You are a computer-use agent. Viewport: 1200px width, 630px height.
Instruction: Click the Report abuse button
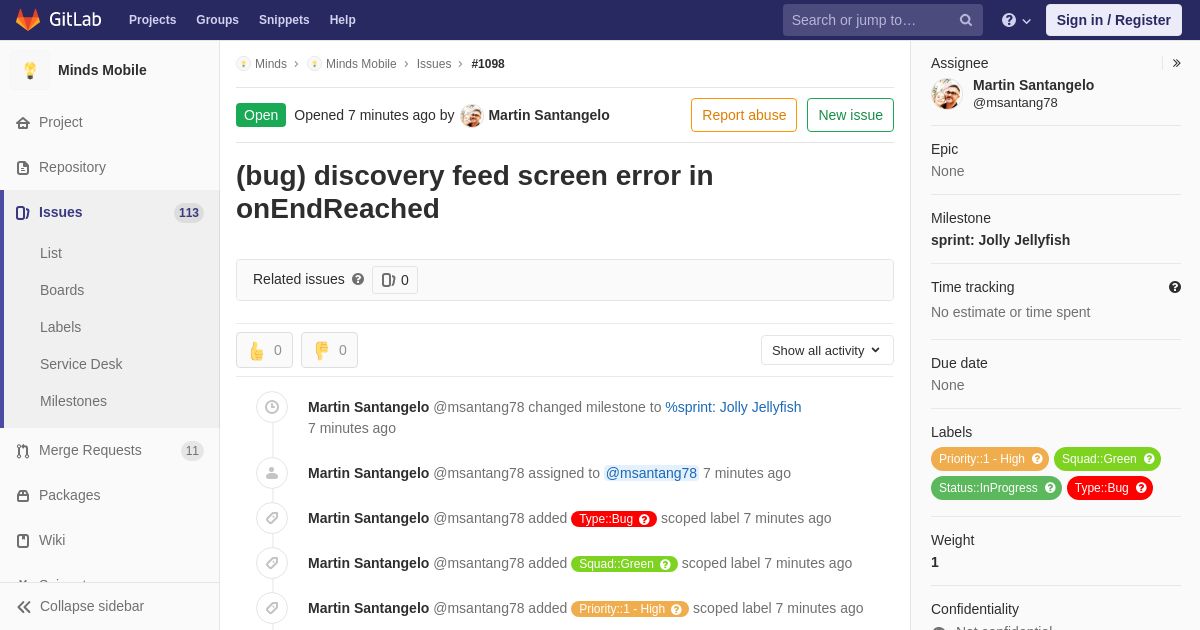point(744,115)
